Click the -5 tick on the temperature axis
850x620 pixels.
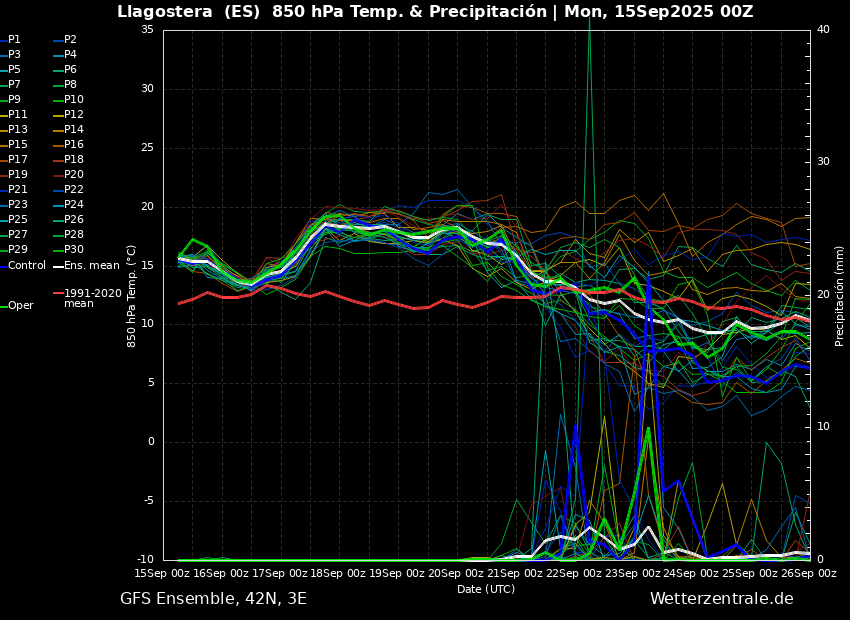tap(149, 501)
